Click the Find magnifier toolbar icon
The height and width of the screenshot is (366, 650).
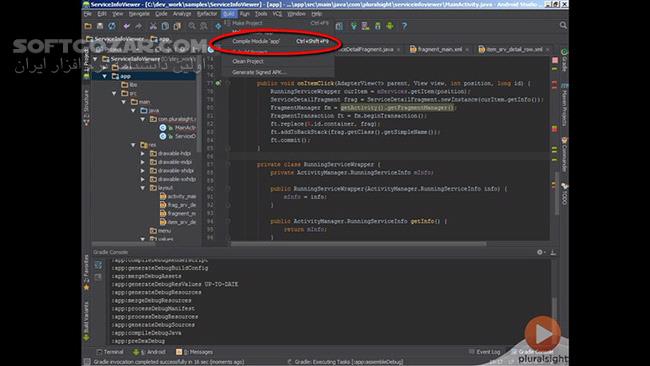click(x=192, y=26)
